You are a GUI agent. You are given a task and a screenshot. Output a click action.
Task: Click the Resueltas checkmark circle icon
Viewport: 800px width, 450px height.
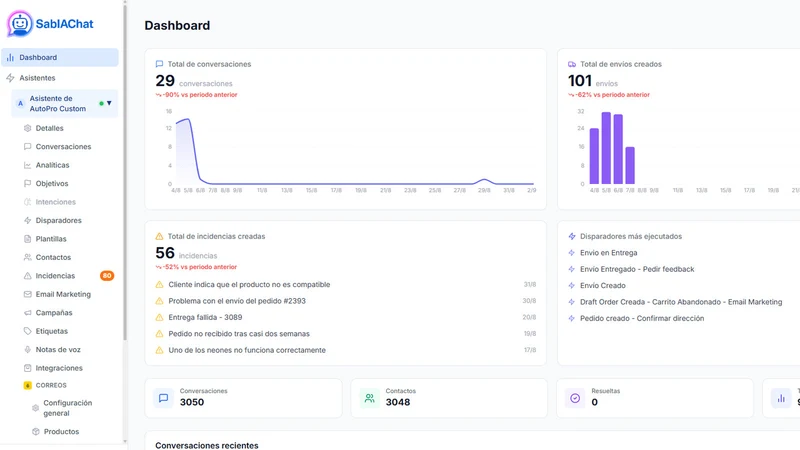pos(575,398)
